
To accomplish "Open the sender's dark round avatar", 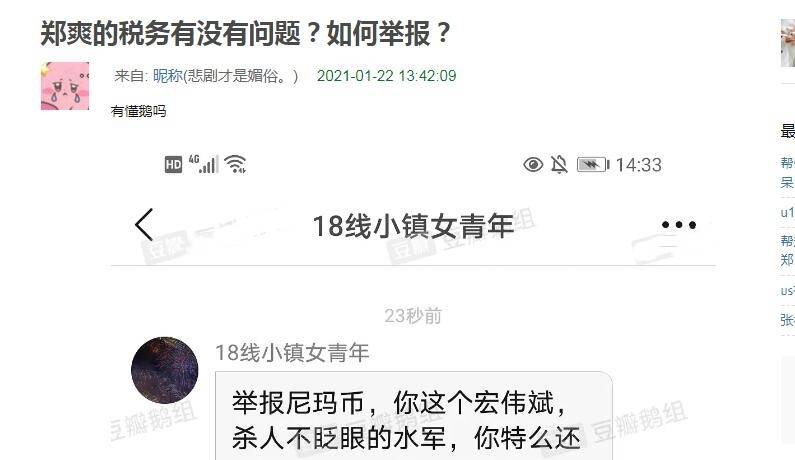I will (x=165, y=370).
